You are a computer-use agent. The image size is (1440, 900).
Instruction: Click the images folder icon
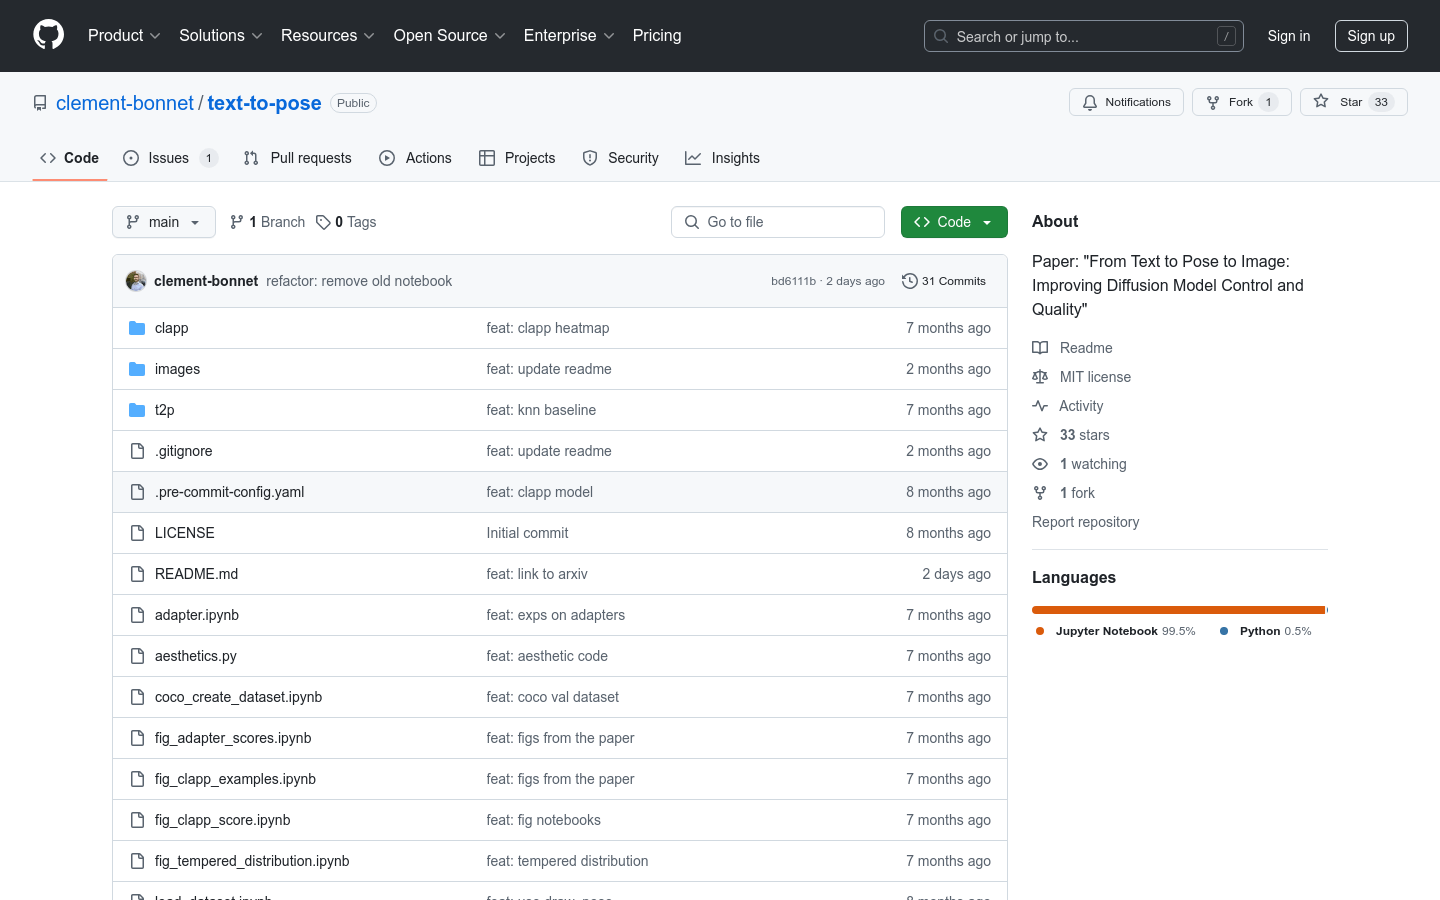137,369
